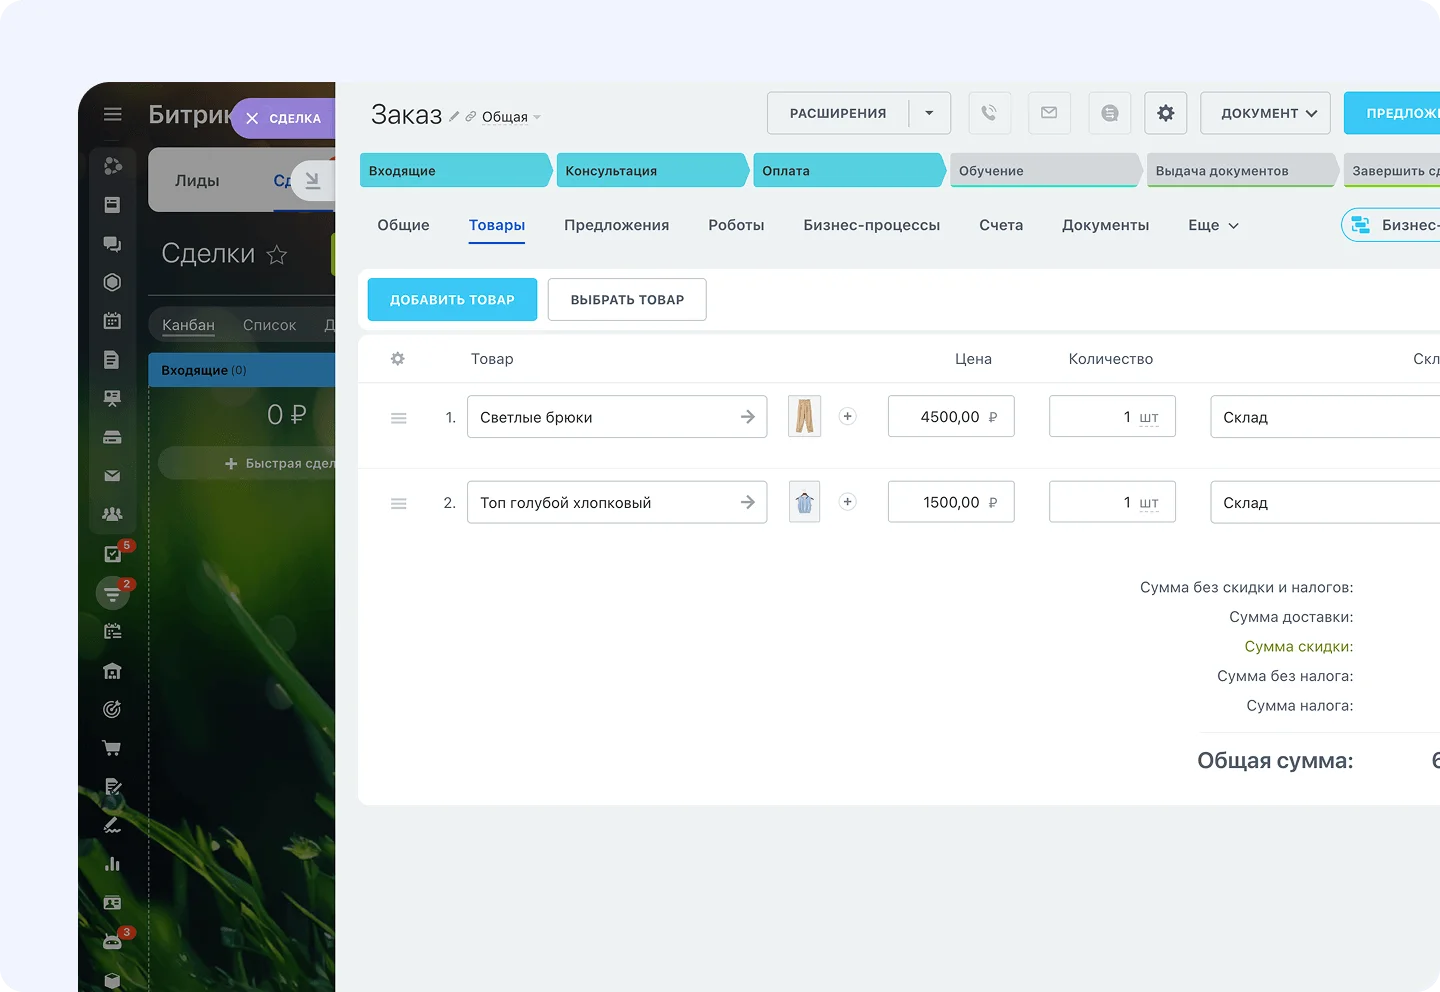Click the price field showing 4500,00

point(950,417)
